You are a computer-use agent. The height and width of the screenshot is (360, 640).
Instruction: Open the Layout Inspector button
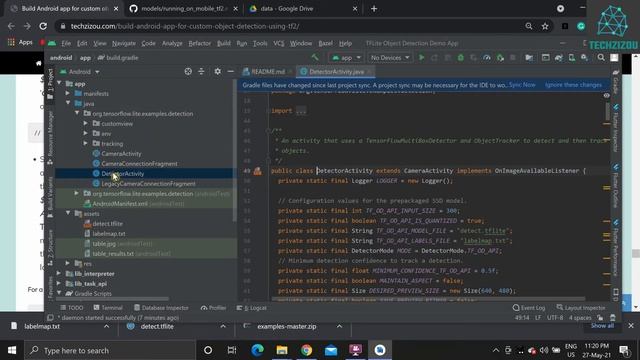(581, 308)
